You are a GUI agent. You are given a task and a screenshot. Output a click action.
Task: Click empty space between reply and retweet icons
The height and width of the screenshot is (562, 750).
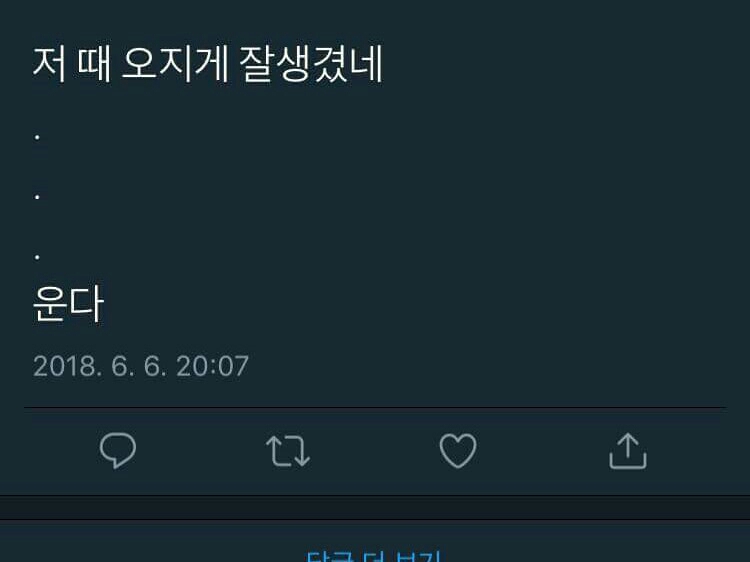pyautogui.click(x=201, y=451)
